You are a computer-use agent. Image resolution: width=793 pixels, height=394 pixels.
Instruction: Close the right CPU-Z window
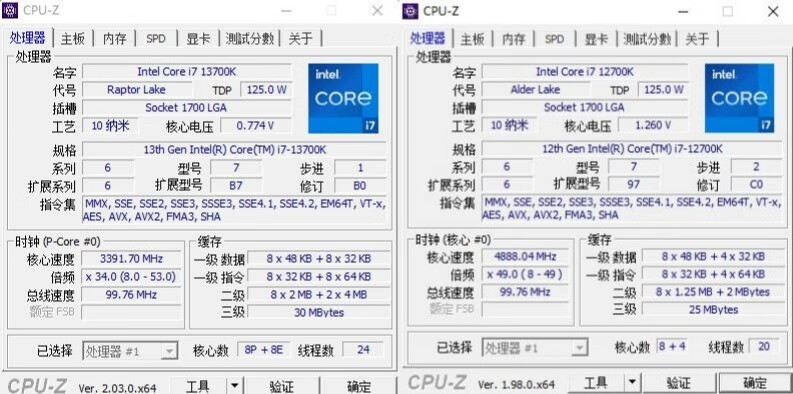773,11
